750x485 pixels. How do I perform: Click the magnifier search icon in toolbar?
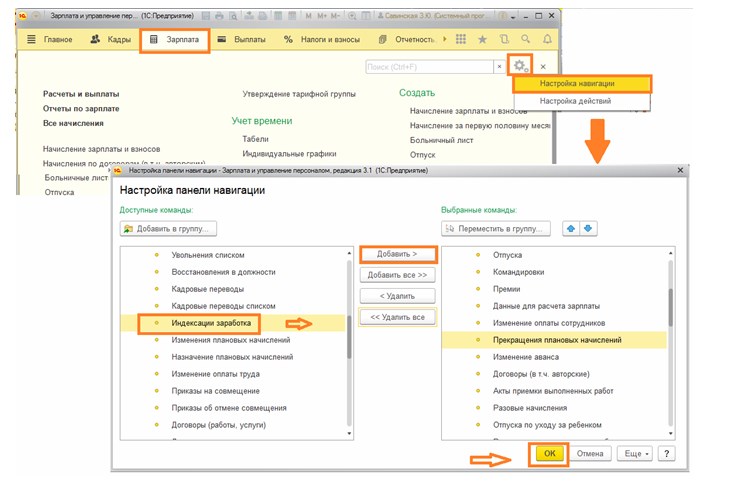tap(526, 39)
